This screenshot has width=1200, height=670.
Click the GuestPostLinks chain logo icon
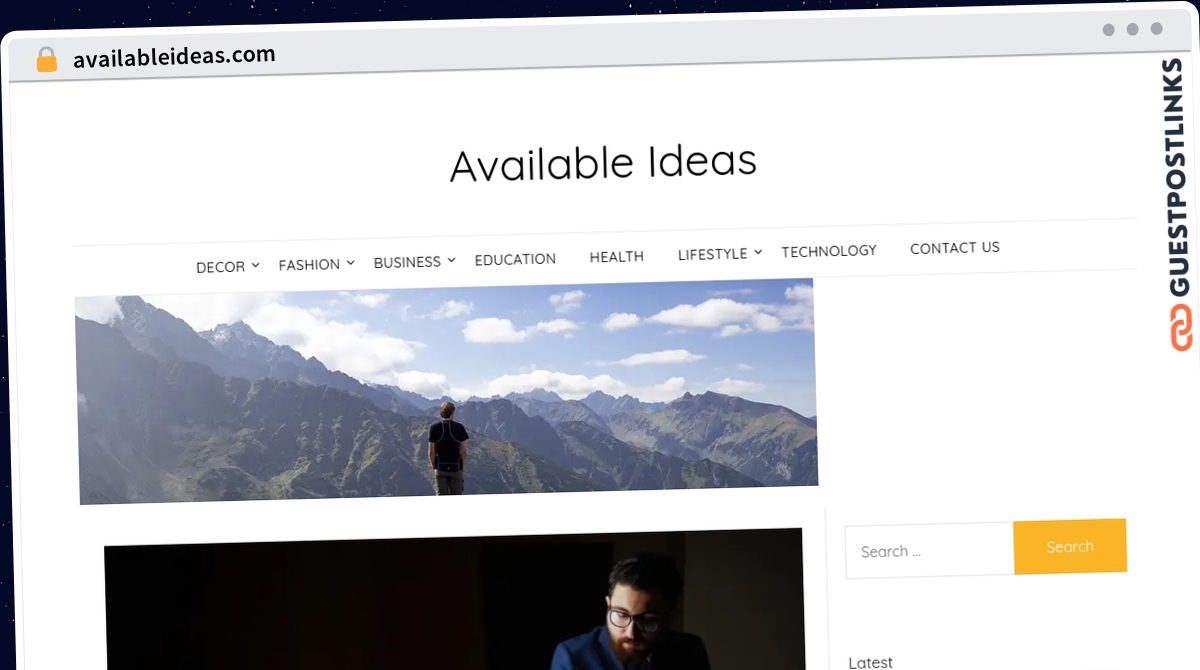(x=1181, y=327)
